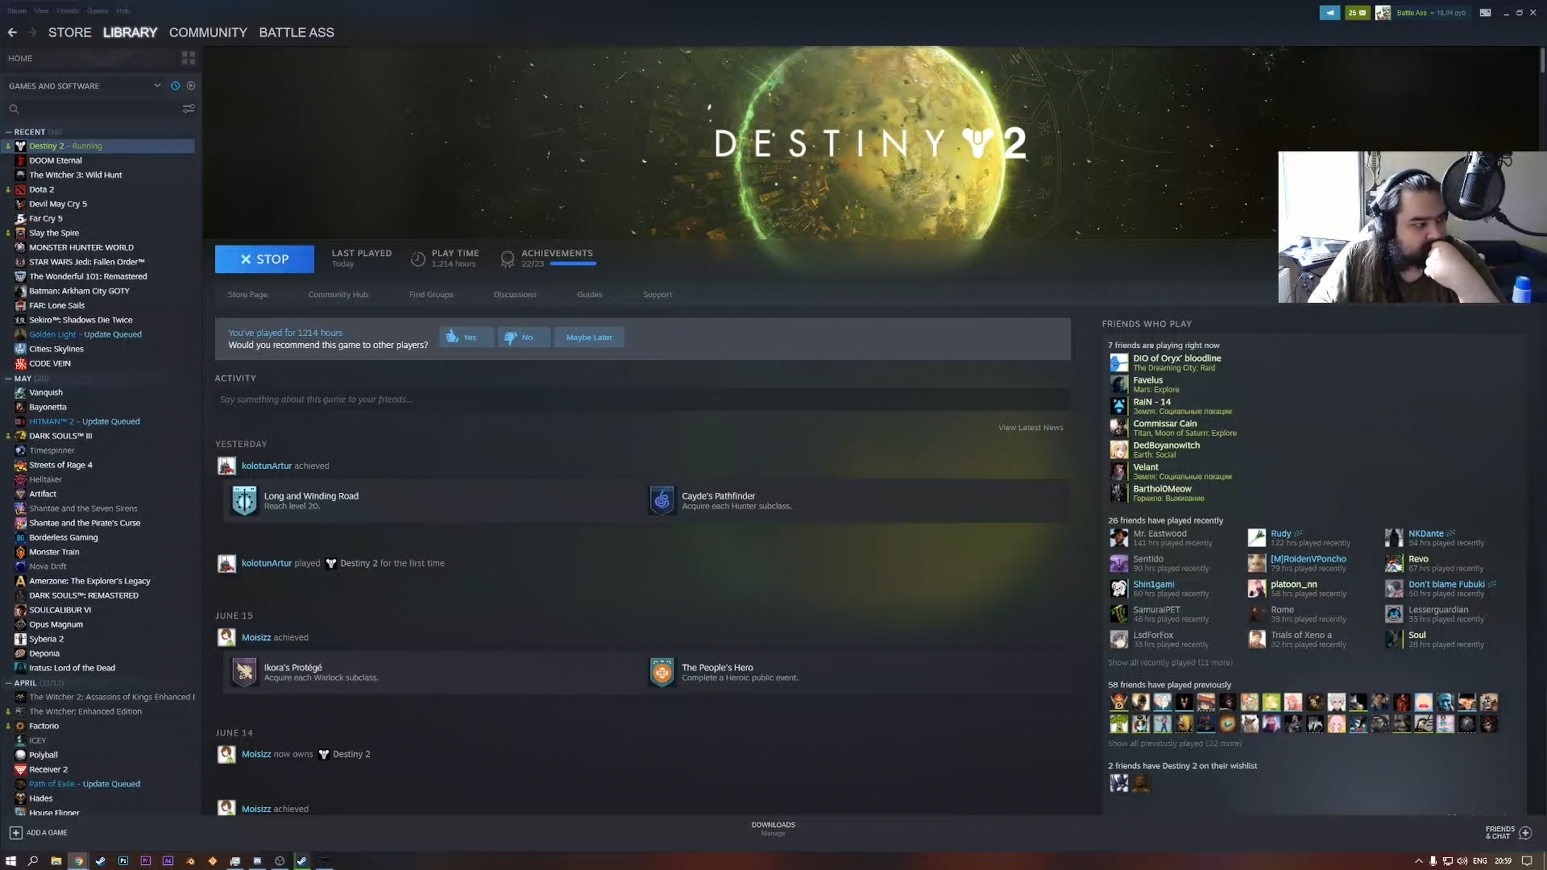
Task: Collapse the RECENT games category
Action: coord(9,132)
